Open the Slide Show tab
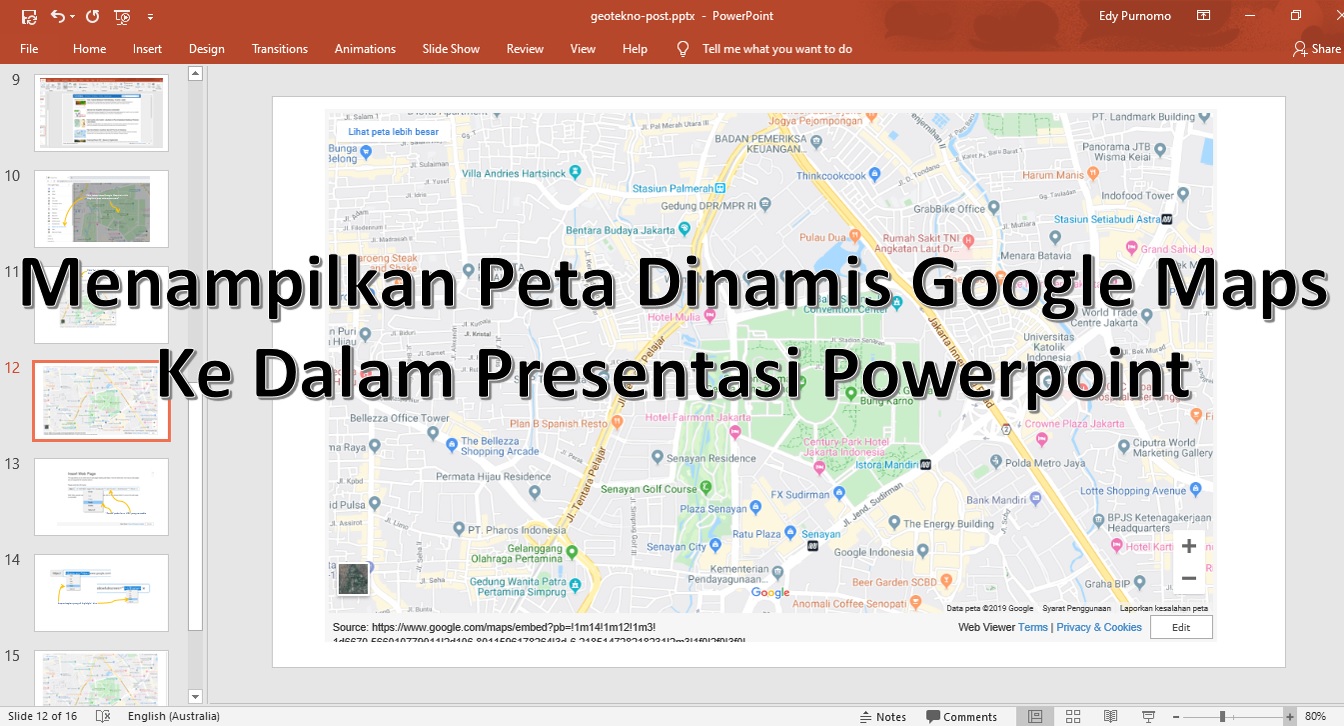The height and width of the screenshot is (726, 1344). 451,48
